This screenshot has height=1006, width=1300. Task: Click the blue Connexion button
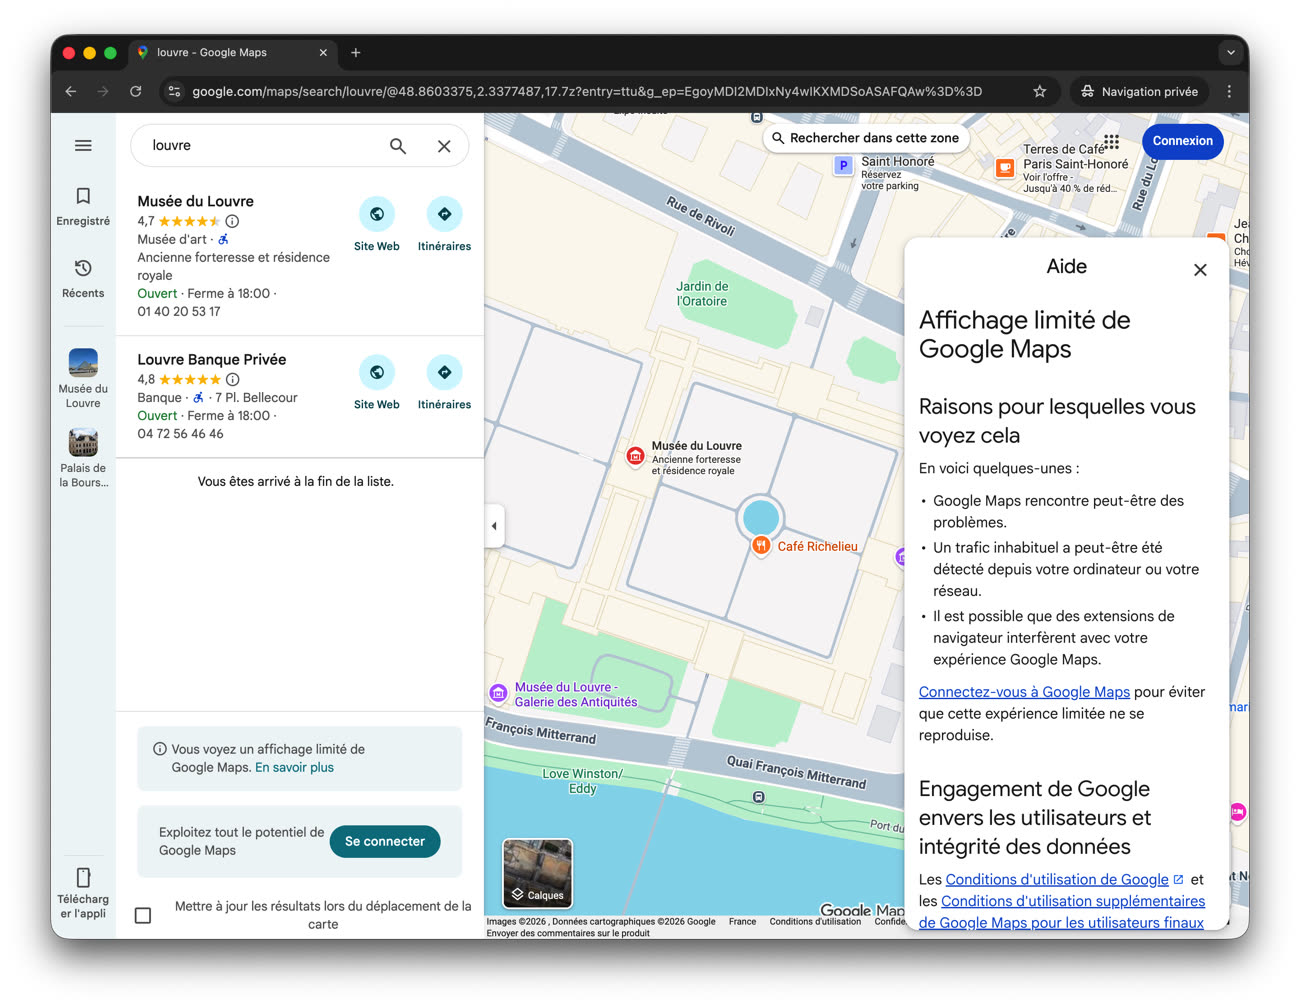(1182, 141)
